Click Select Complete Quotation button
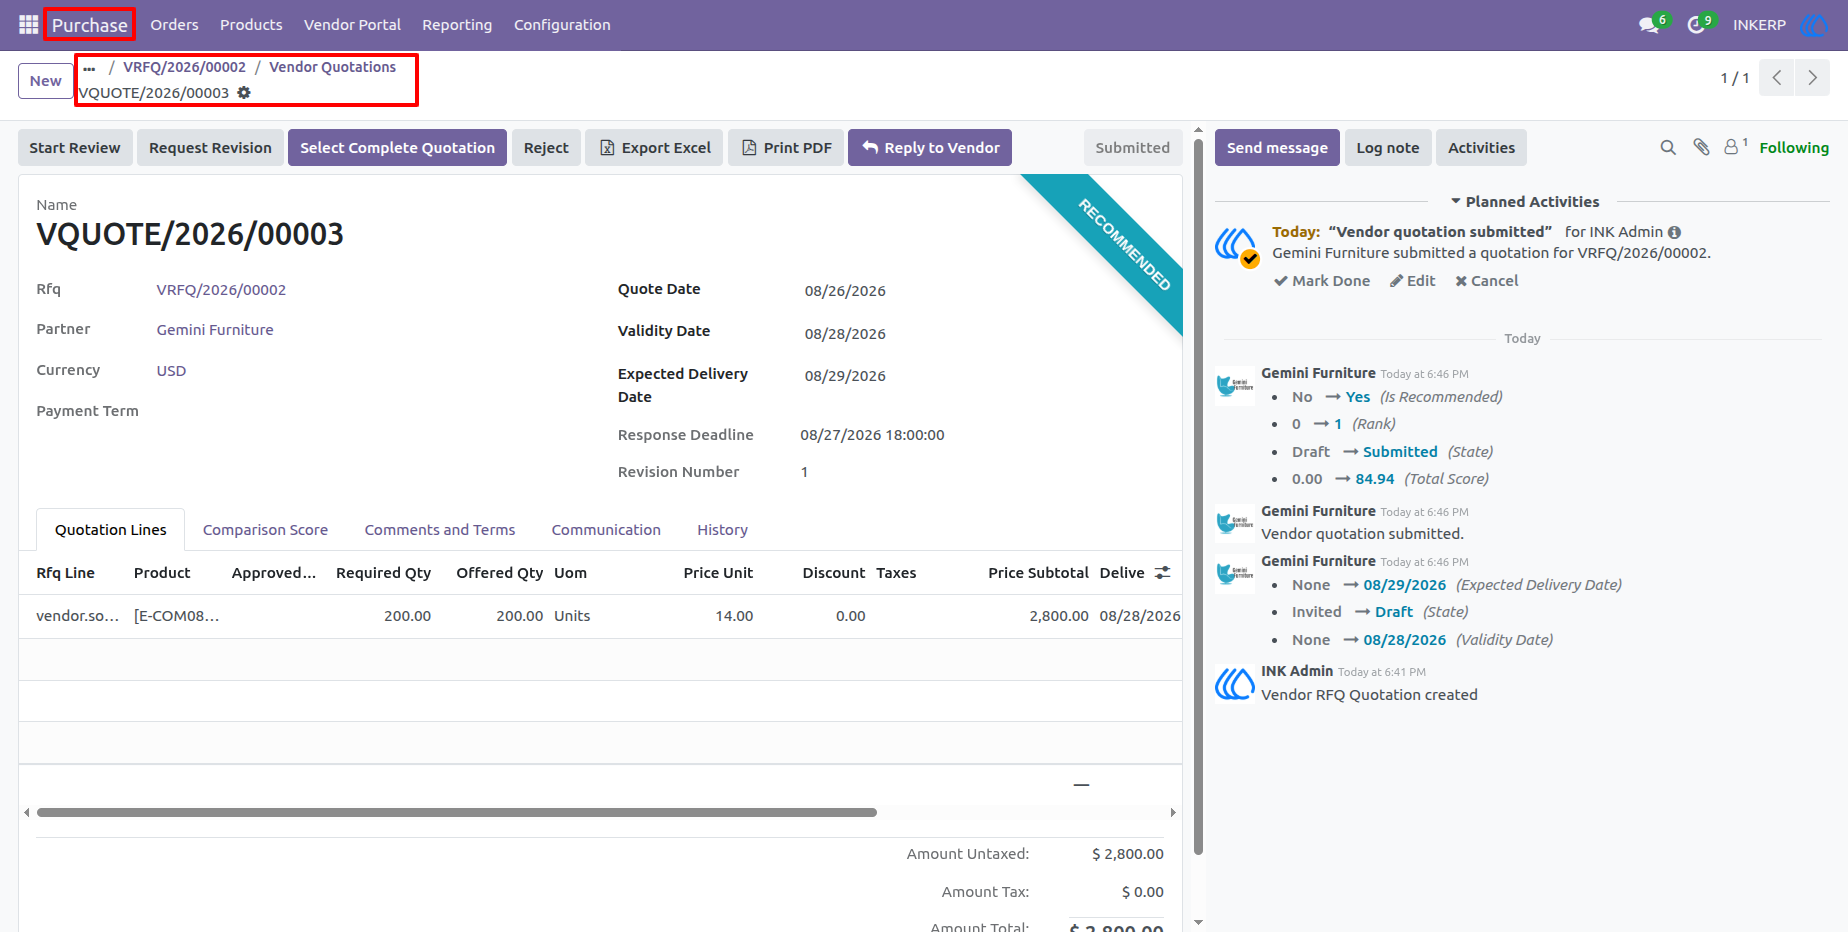 (397, 148)
